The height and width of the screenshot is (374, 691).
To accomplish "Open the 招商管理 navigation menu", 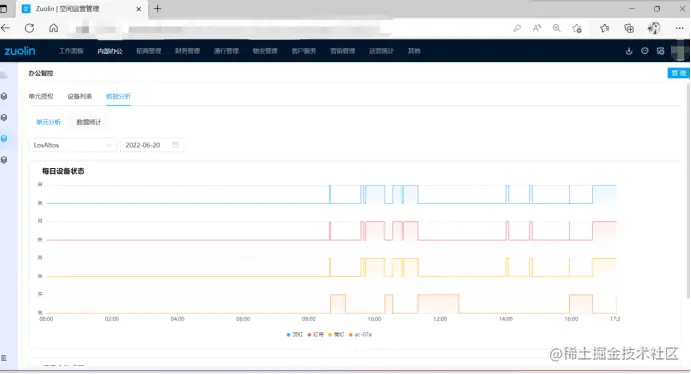I will tap(149, 51).
